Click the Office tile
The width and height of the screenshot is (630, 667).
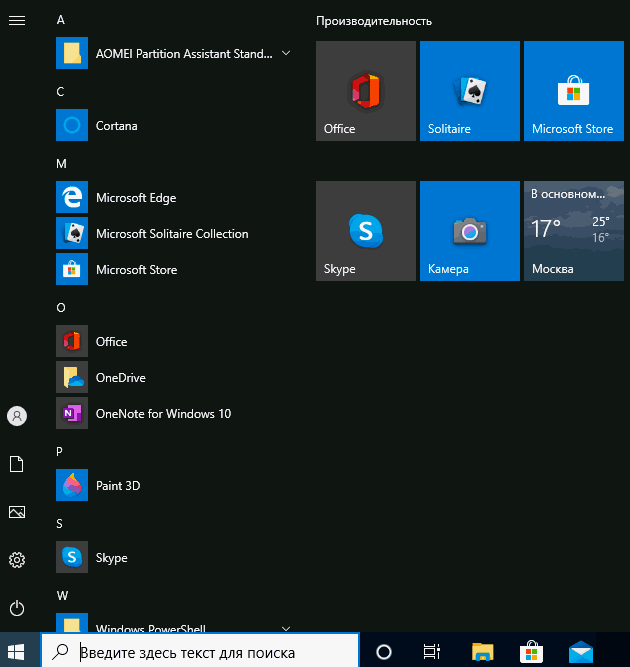coord(366,91)
